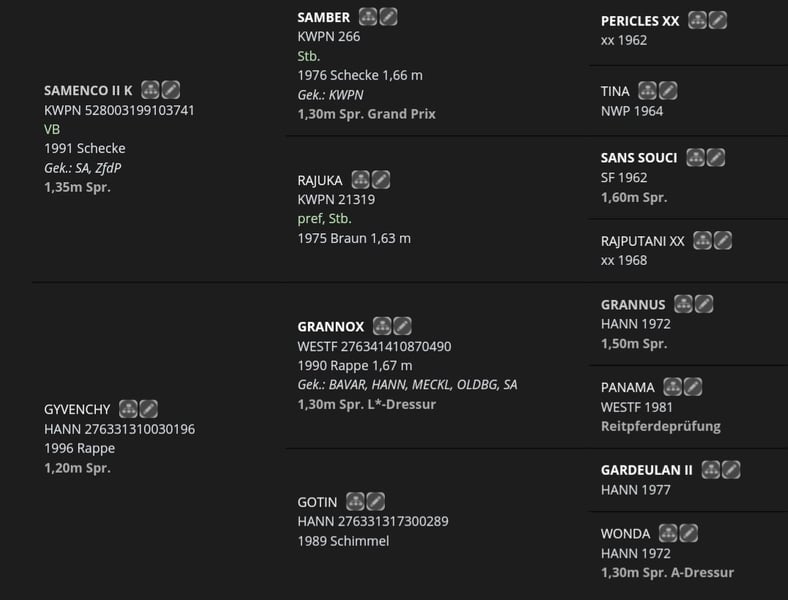Click edit pencil beside WONDA
Viewport: 788px width, 600px height.
pos(689,533)
